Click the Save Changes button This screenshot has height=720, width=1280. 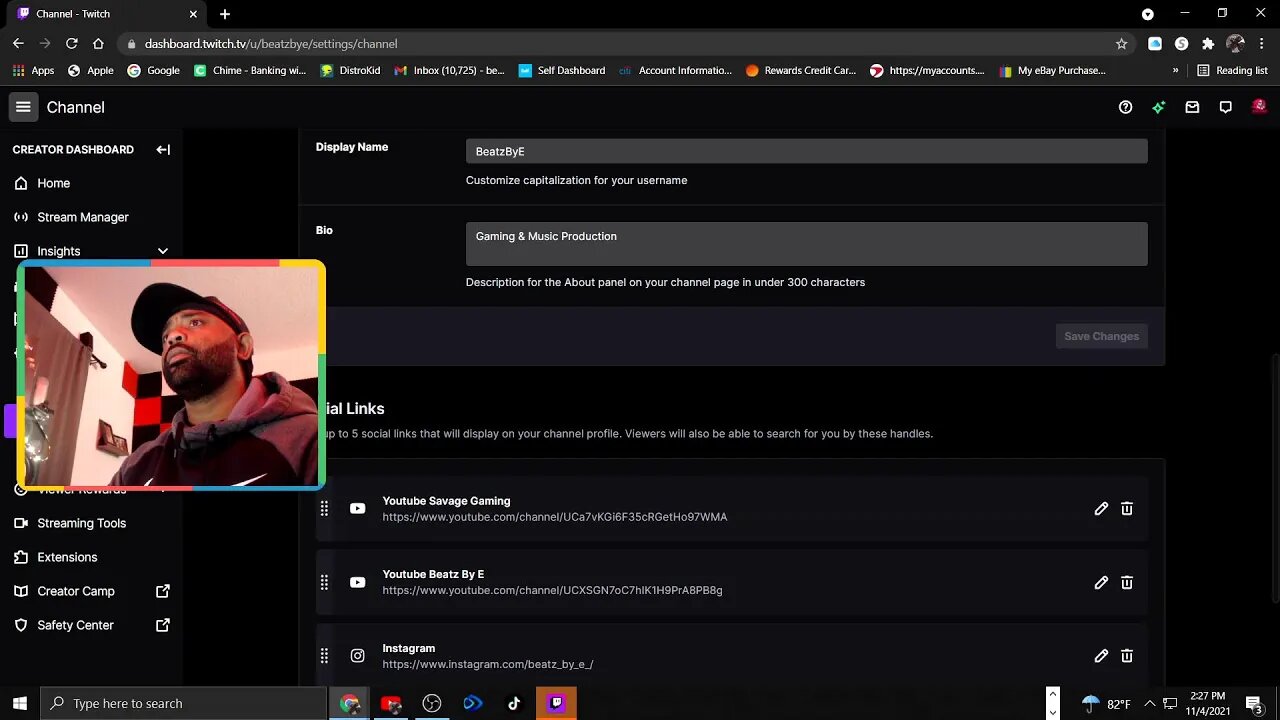point(1101,336)
